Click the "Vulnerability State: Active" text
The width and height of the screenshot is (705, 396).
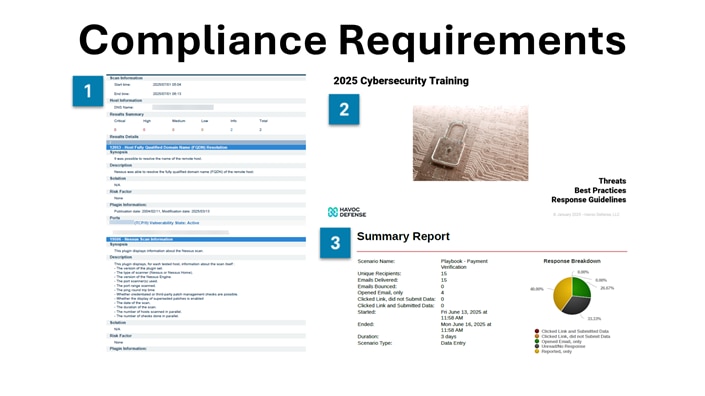(174, 223)
